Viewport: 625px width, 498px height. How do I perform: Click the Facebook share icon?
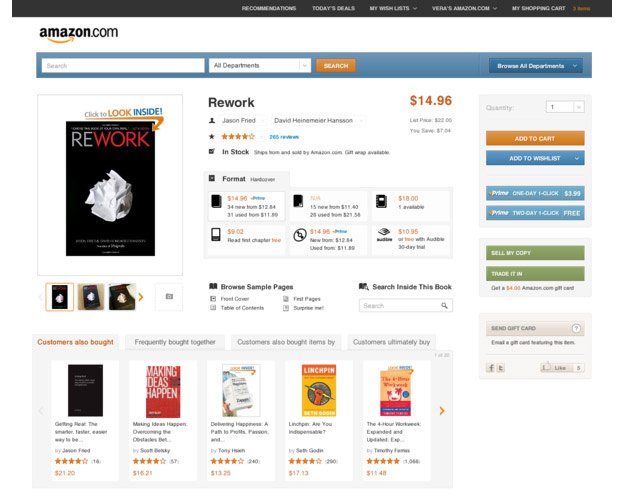(491, 368)
